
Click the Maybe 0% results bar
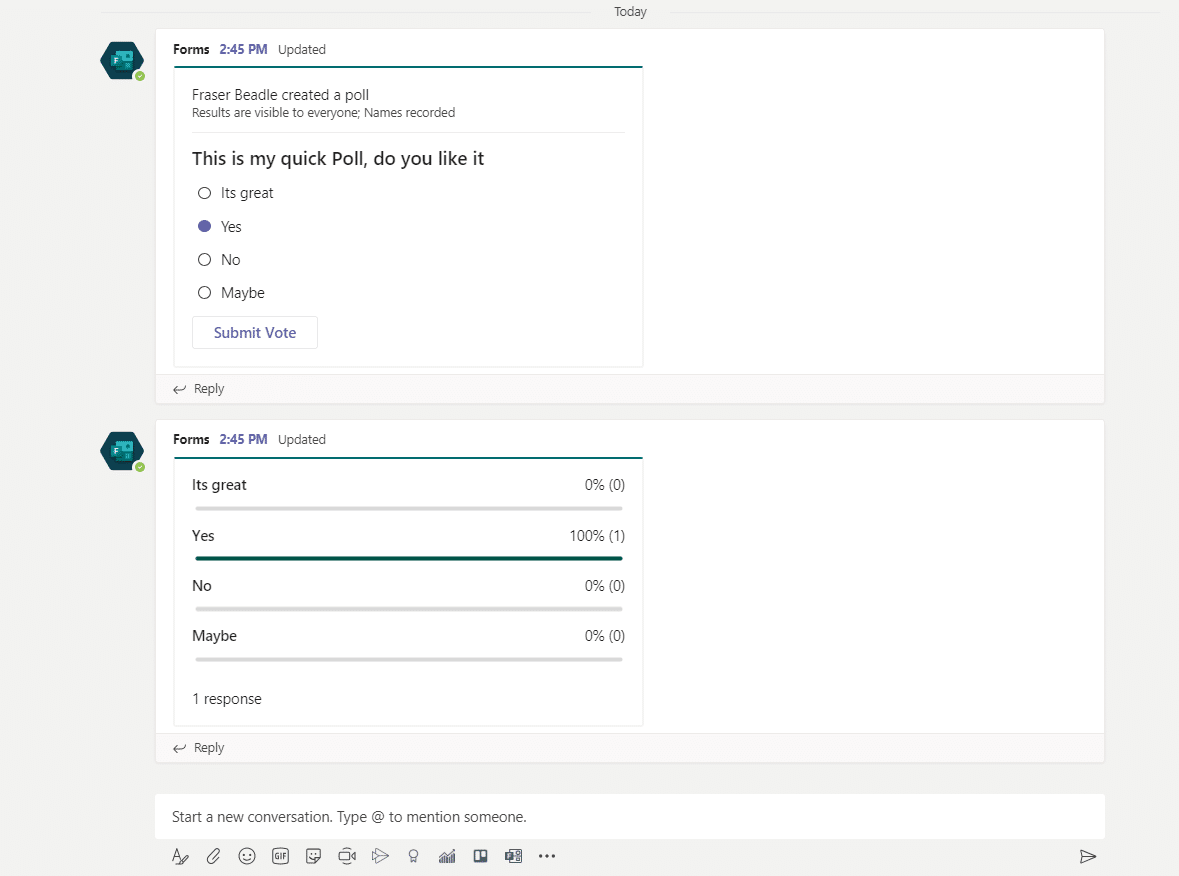coord(408,659)
